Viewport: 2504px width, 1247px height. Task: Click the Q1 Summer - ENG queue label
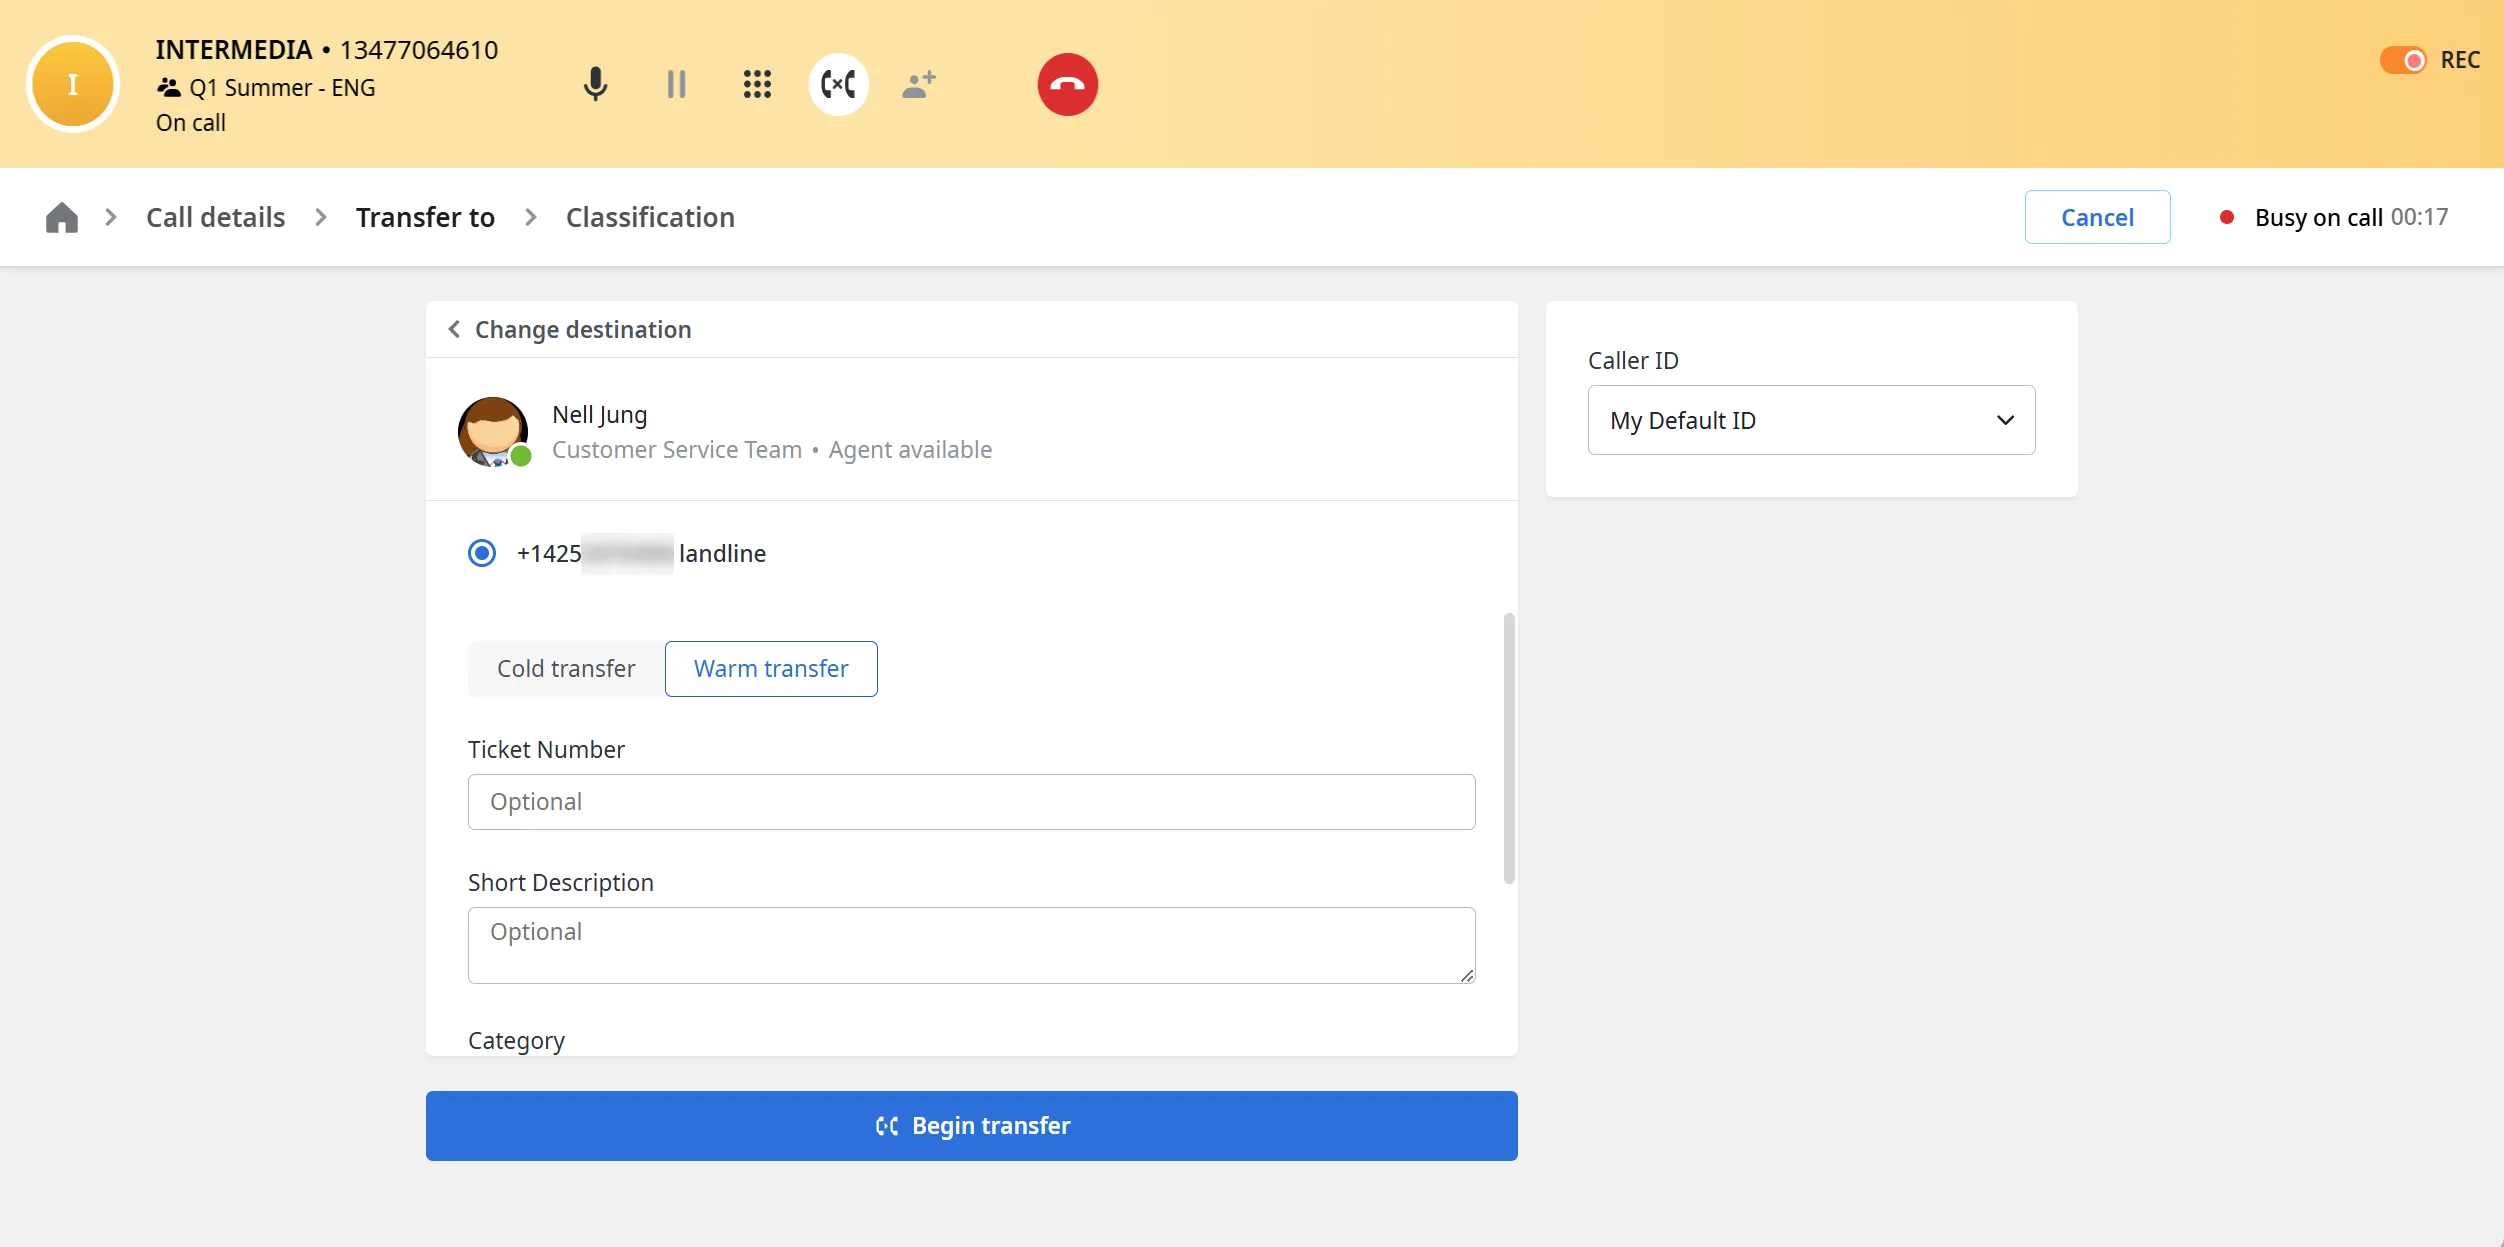282,88
